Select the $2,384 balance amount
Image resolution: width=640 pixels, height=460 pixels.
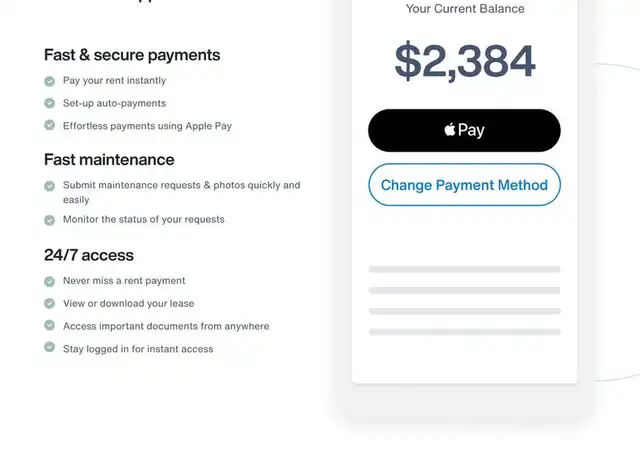coord(464,61)
